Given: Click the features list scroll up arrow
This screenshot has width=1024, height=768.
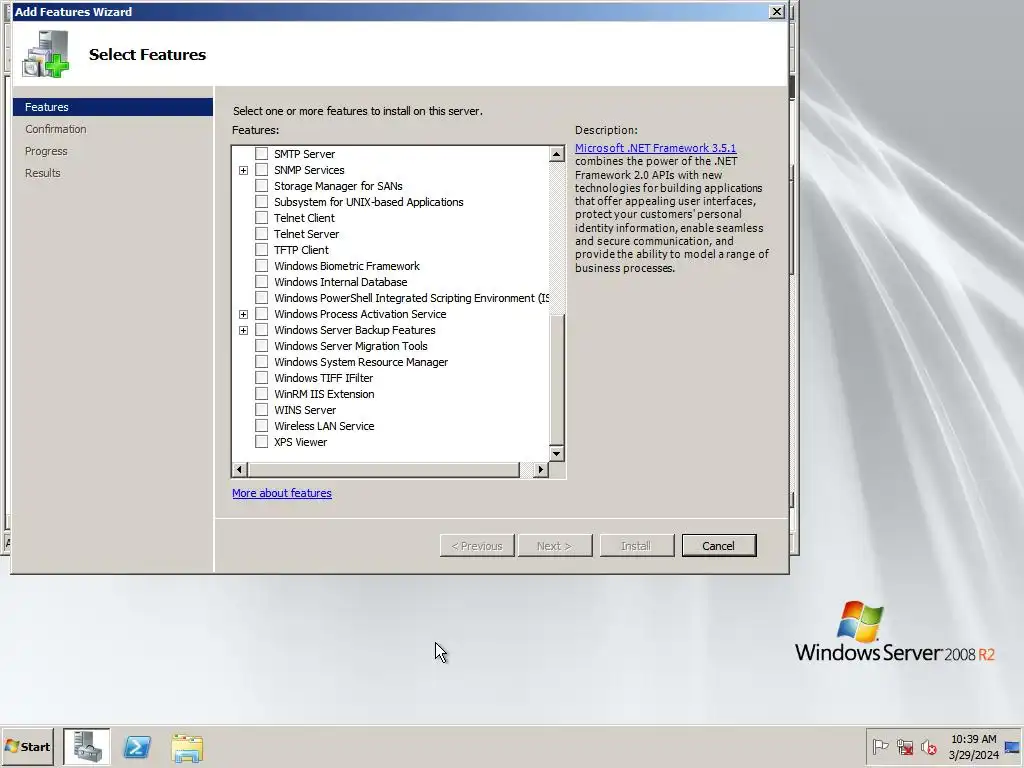Looking at the screenshot, I should coord(556,154).
